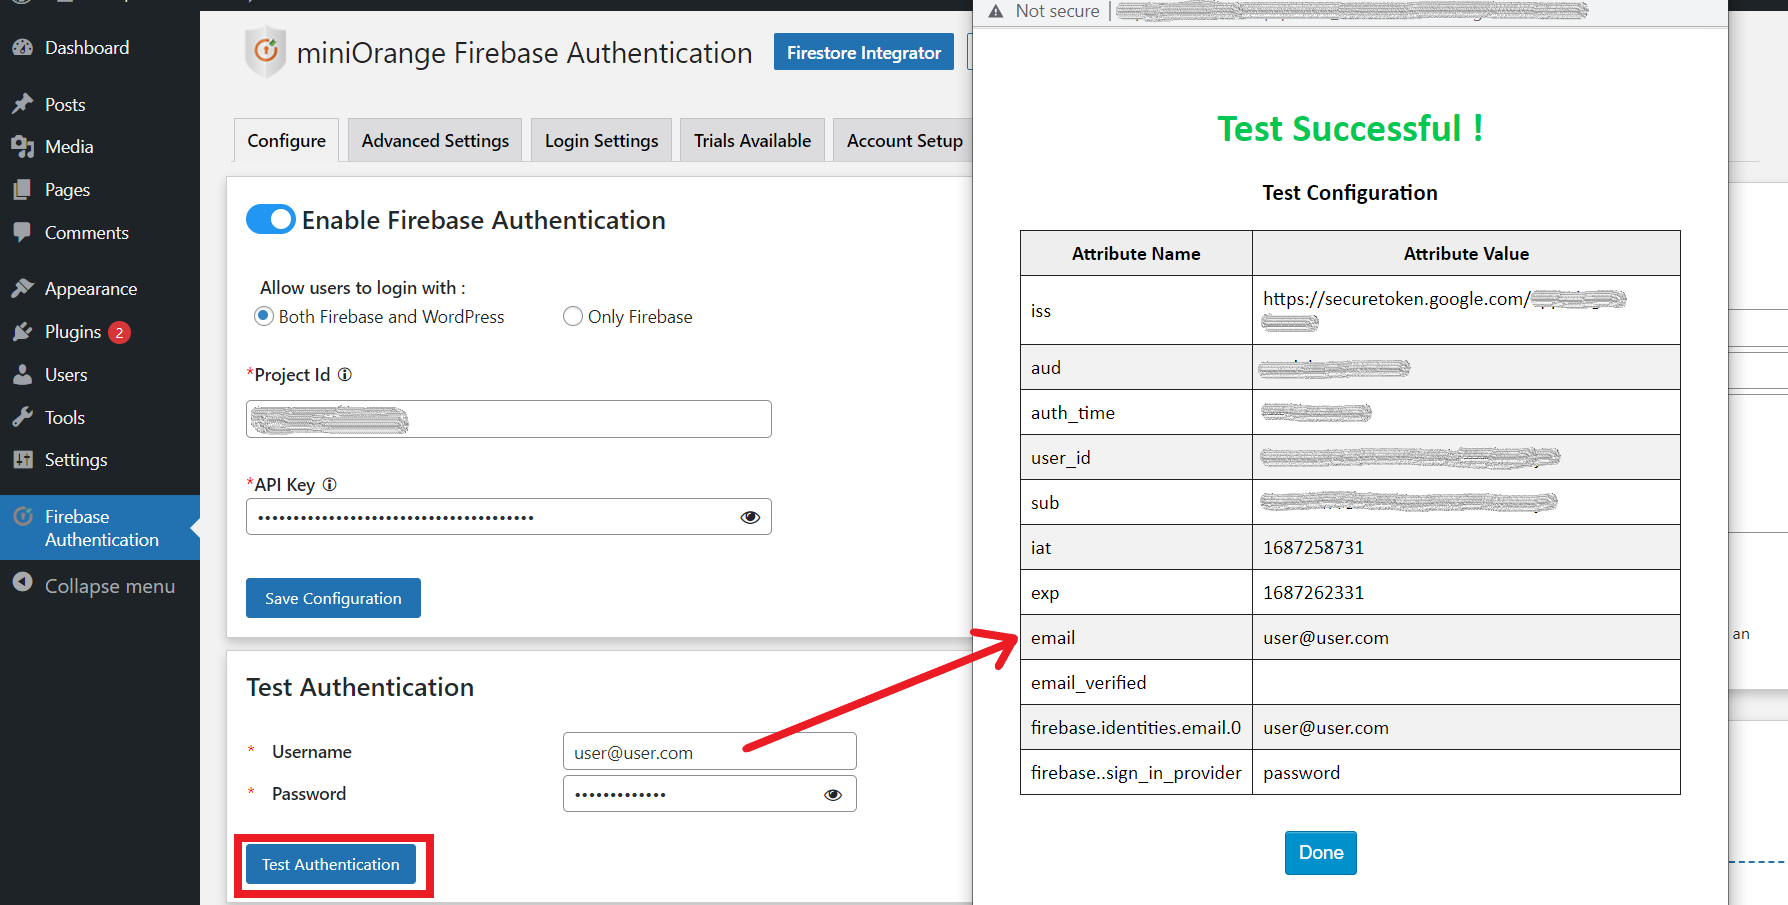The height and width of the screenshot is (905, 1788).
Task: Click the auth_time attribute row name
Action: pyautogui.click(x=1073, y=413)
